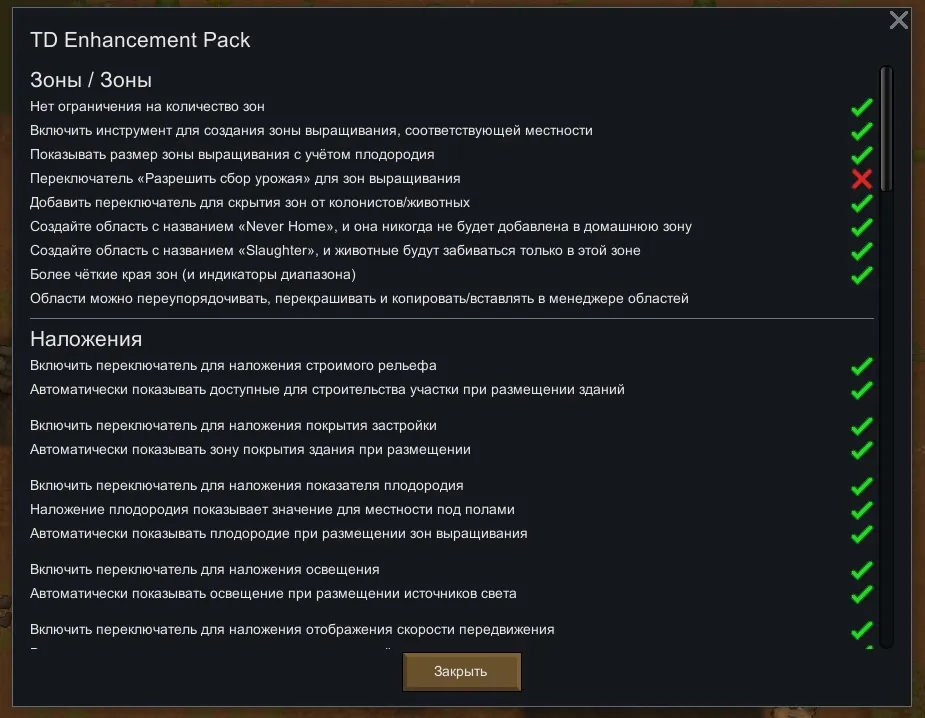Viewport: 925px width, 718px height.
Task: Toggle «Показывать размер зоны выращивания» checkmark
Action: pyautogui.click(x=861, y=155)
